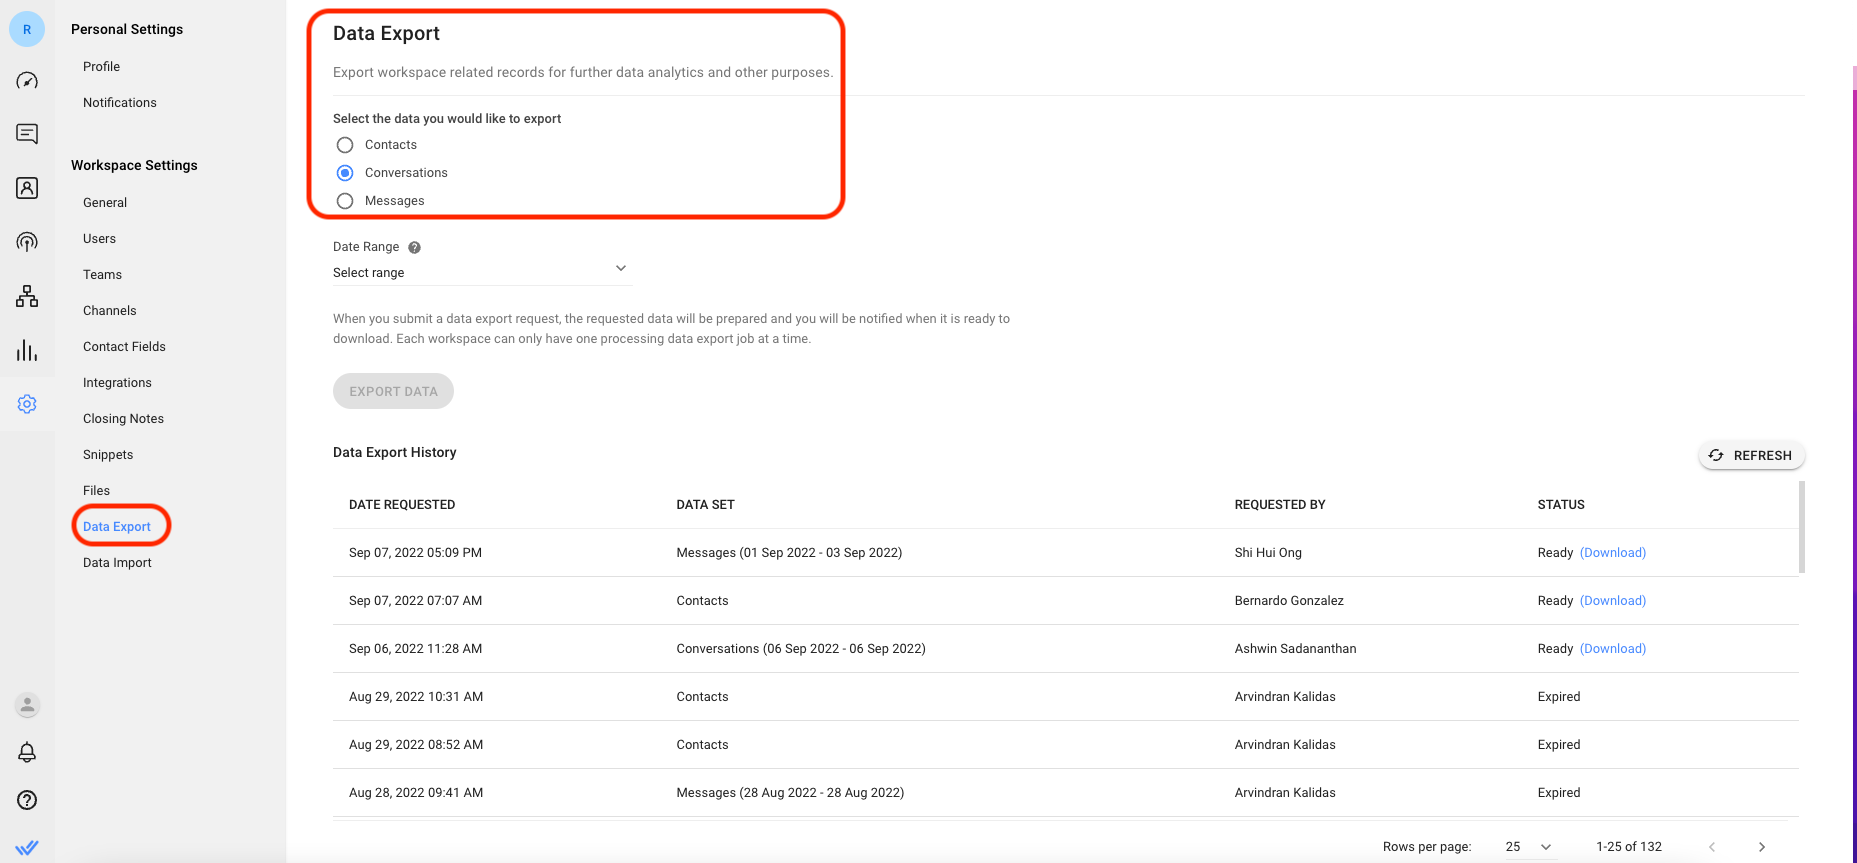The height and width of the screenshot is (863, 1857).
Task: Download the Sep 07 Messages export
Action: (1612, 553)
